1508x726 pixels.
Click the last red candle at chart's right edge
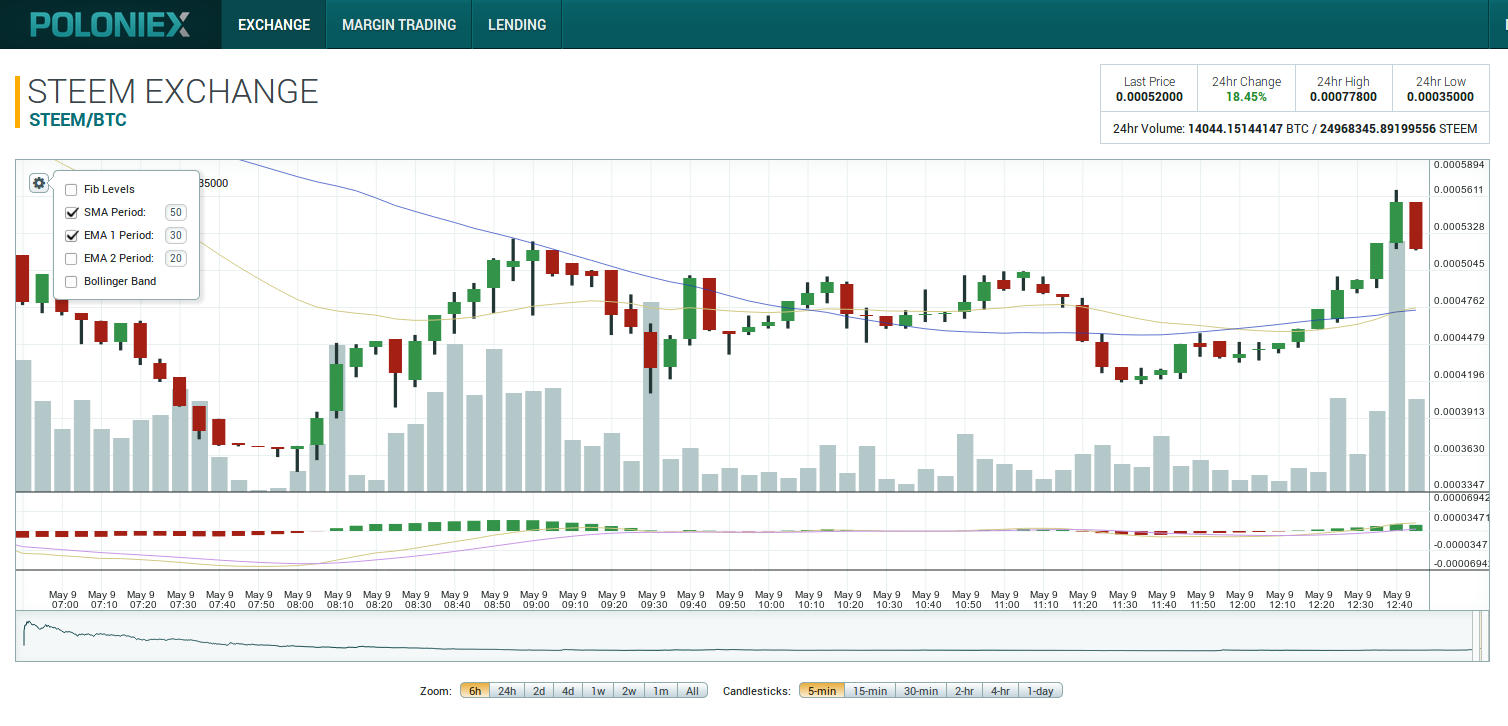[1416, 225]
